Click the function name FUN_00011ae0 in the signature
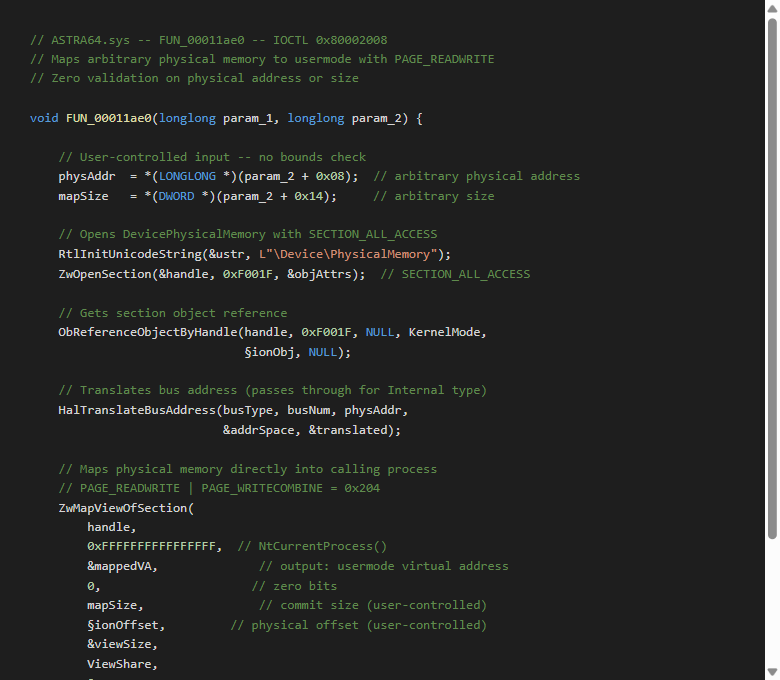This screenshot has height=680, width=780. [x=108, y=118]
